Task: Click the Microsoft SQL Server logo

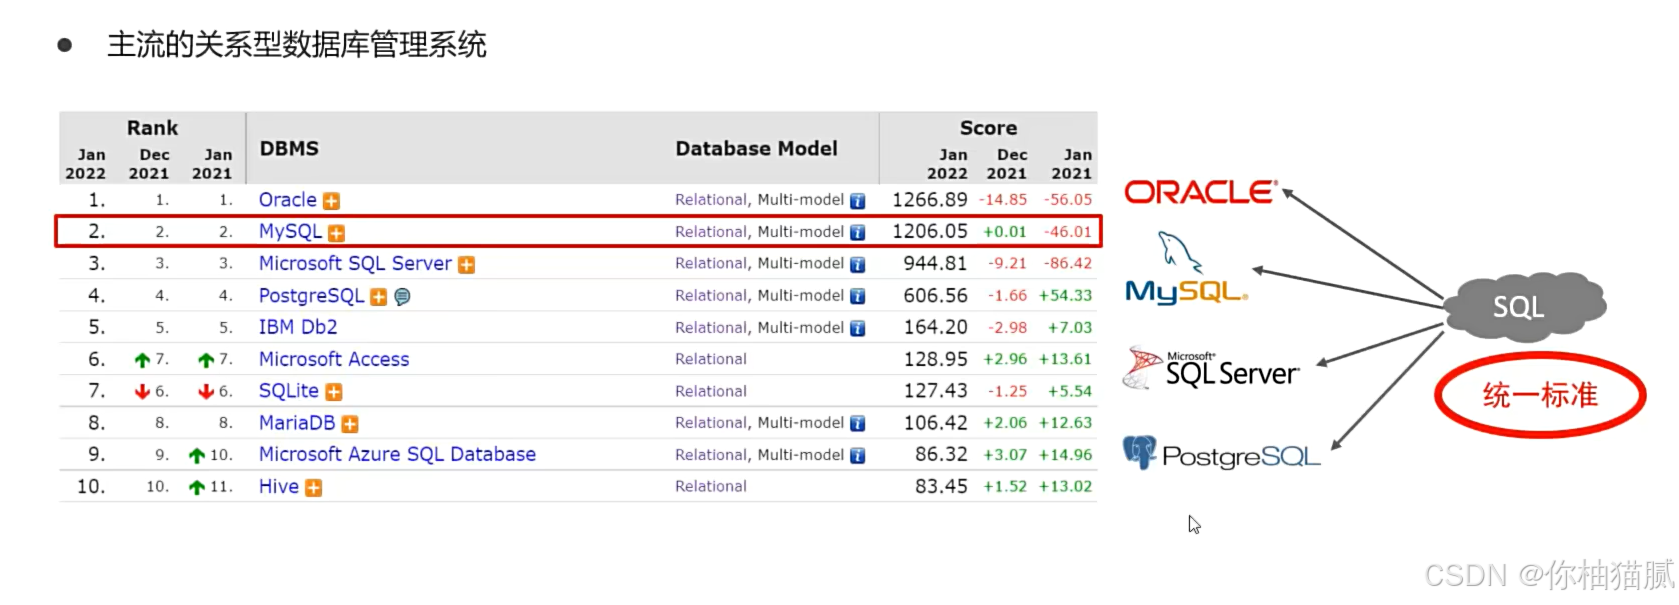Action: coord(1211,369)
